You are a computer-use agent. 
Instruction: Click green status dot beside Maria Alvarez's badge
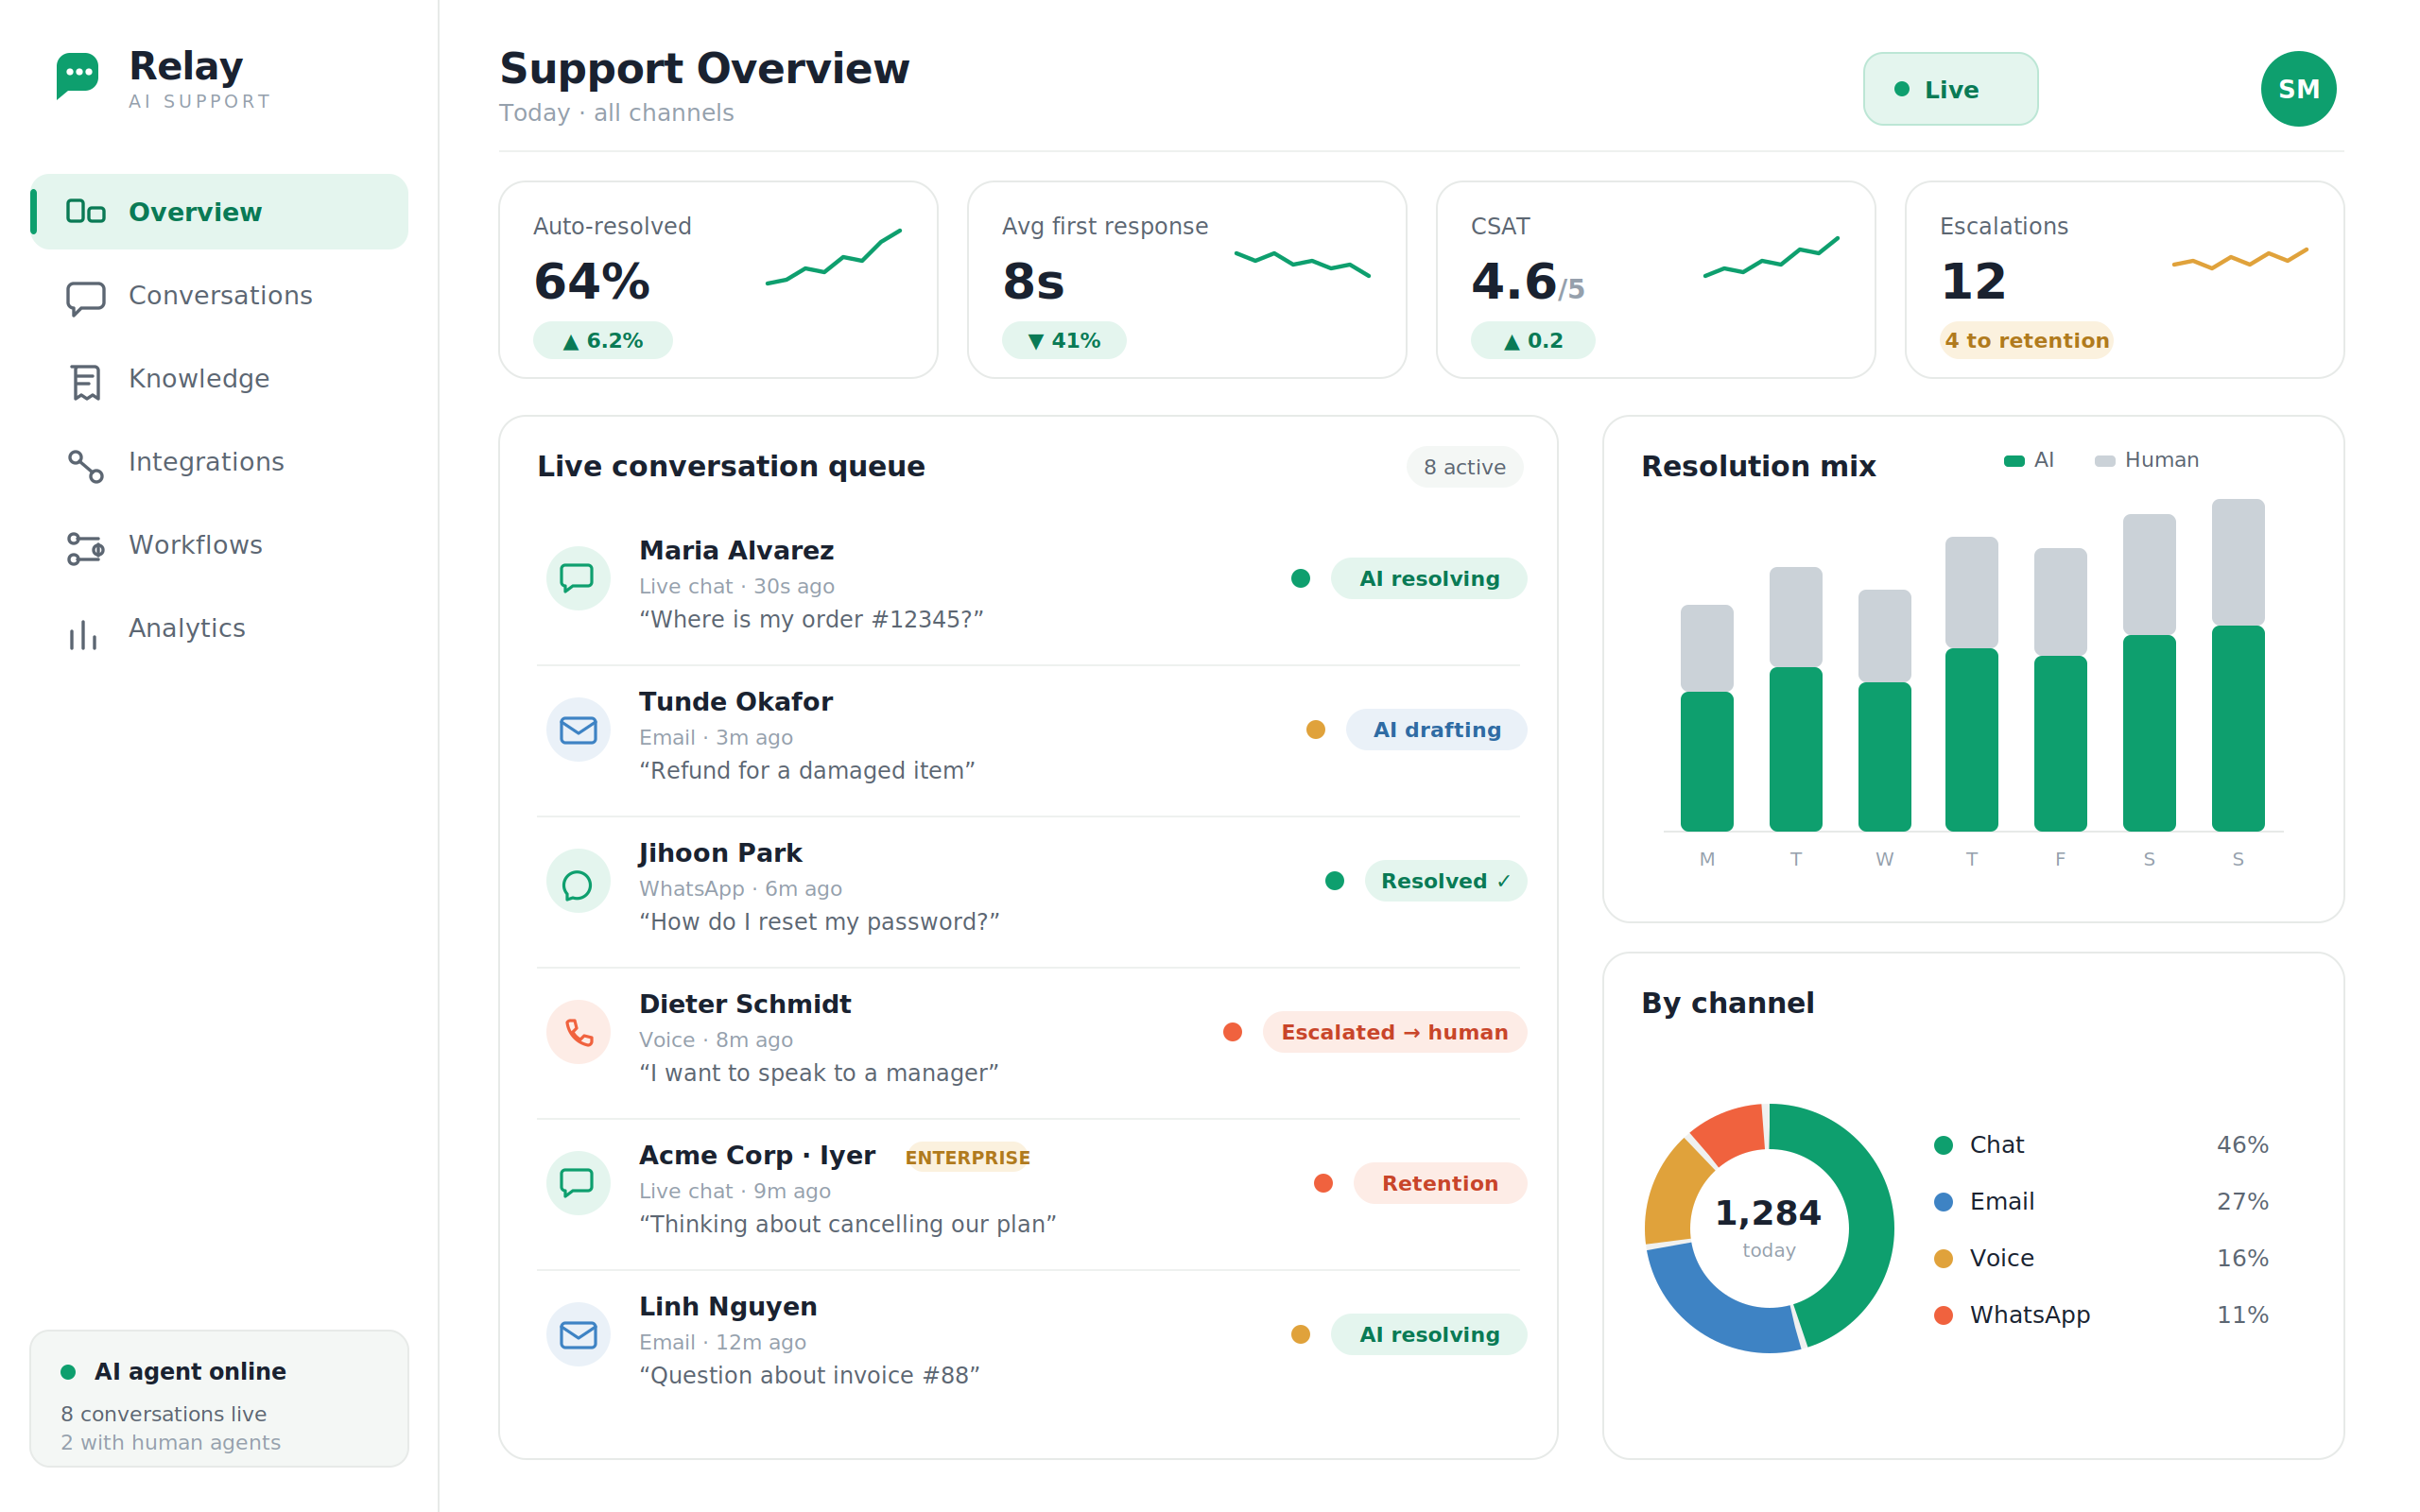pos(1300,578)
